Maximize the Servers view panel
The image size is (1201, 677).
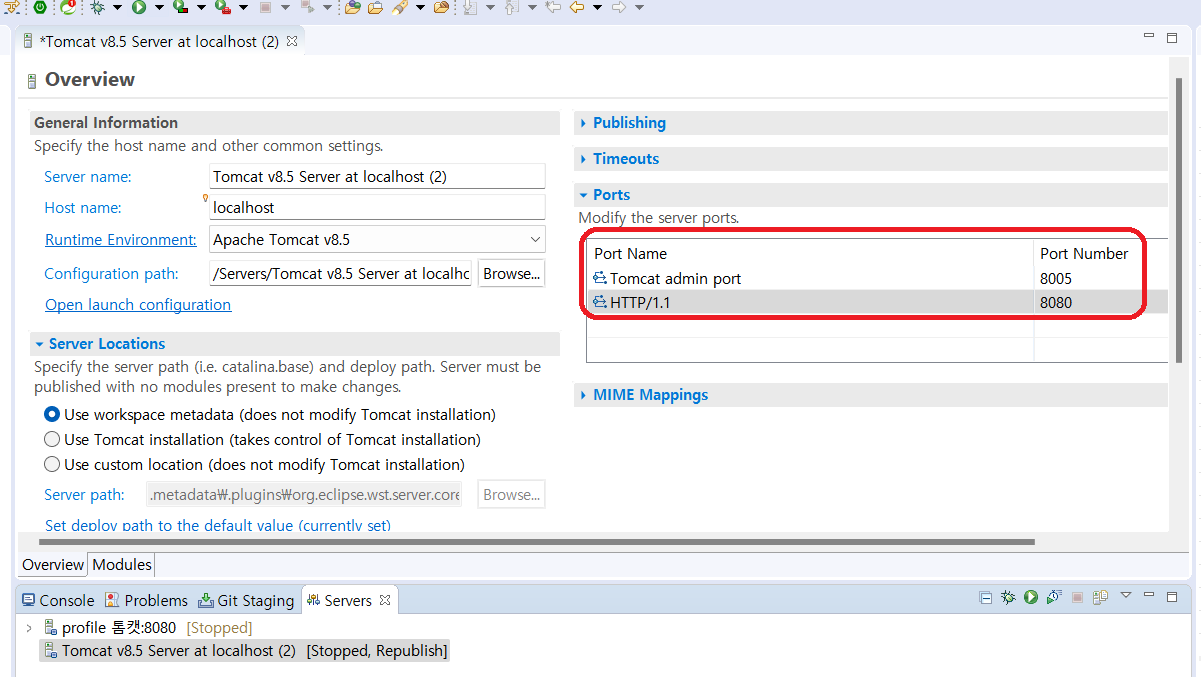click(1172, 597)
